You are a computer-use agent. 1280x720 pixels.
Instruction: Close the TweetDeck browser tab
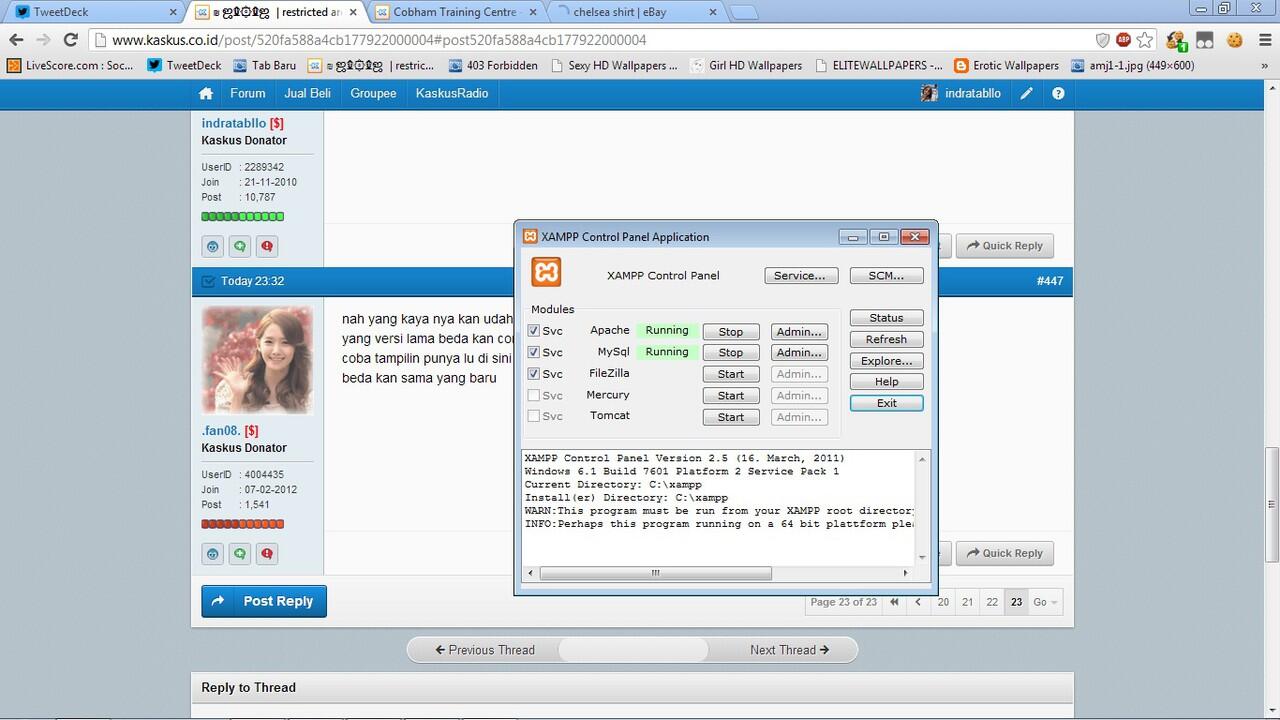coord(172,13)
